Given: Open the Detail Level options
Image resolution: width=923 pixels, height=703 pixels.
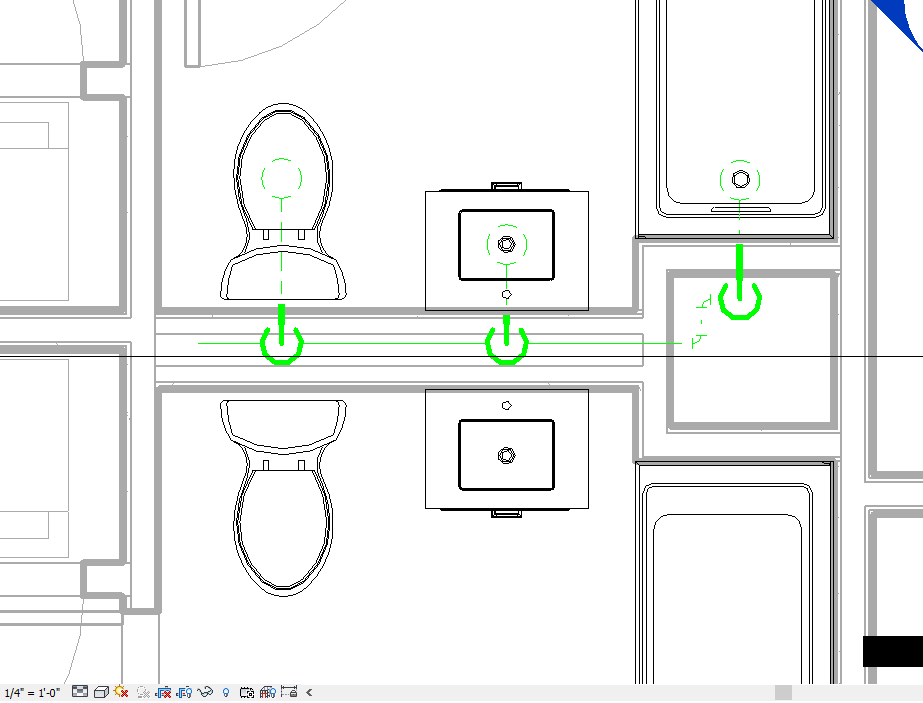Looking at the screenshot, I should tap(80, 690).
